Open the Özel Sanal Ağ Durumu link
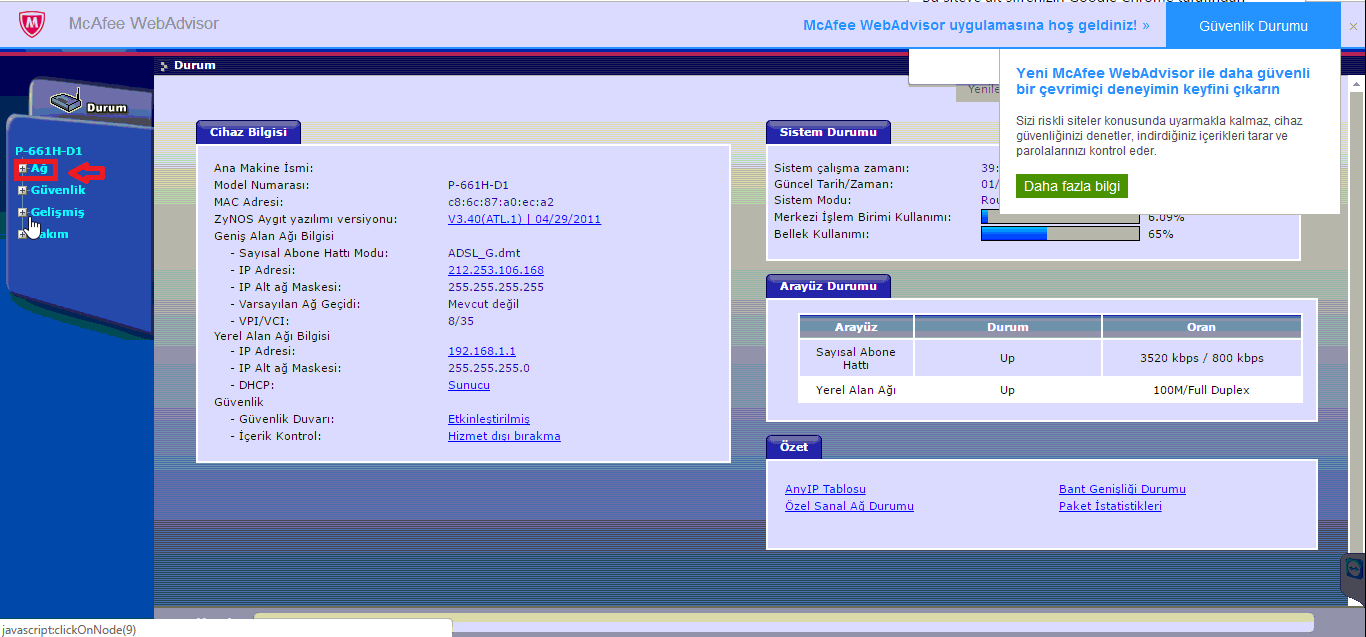 coord(849,506)
